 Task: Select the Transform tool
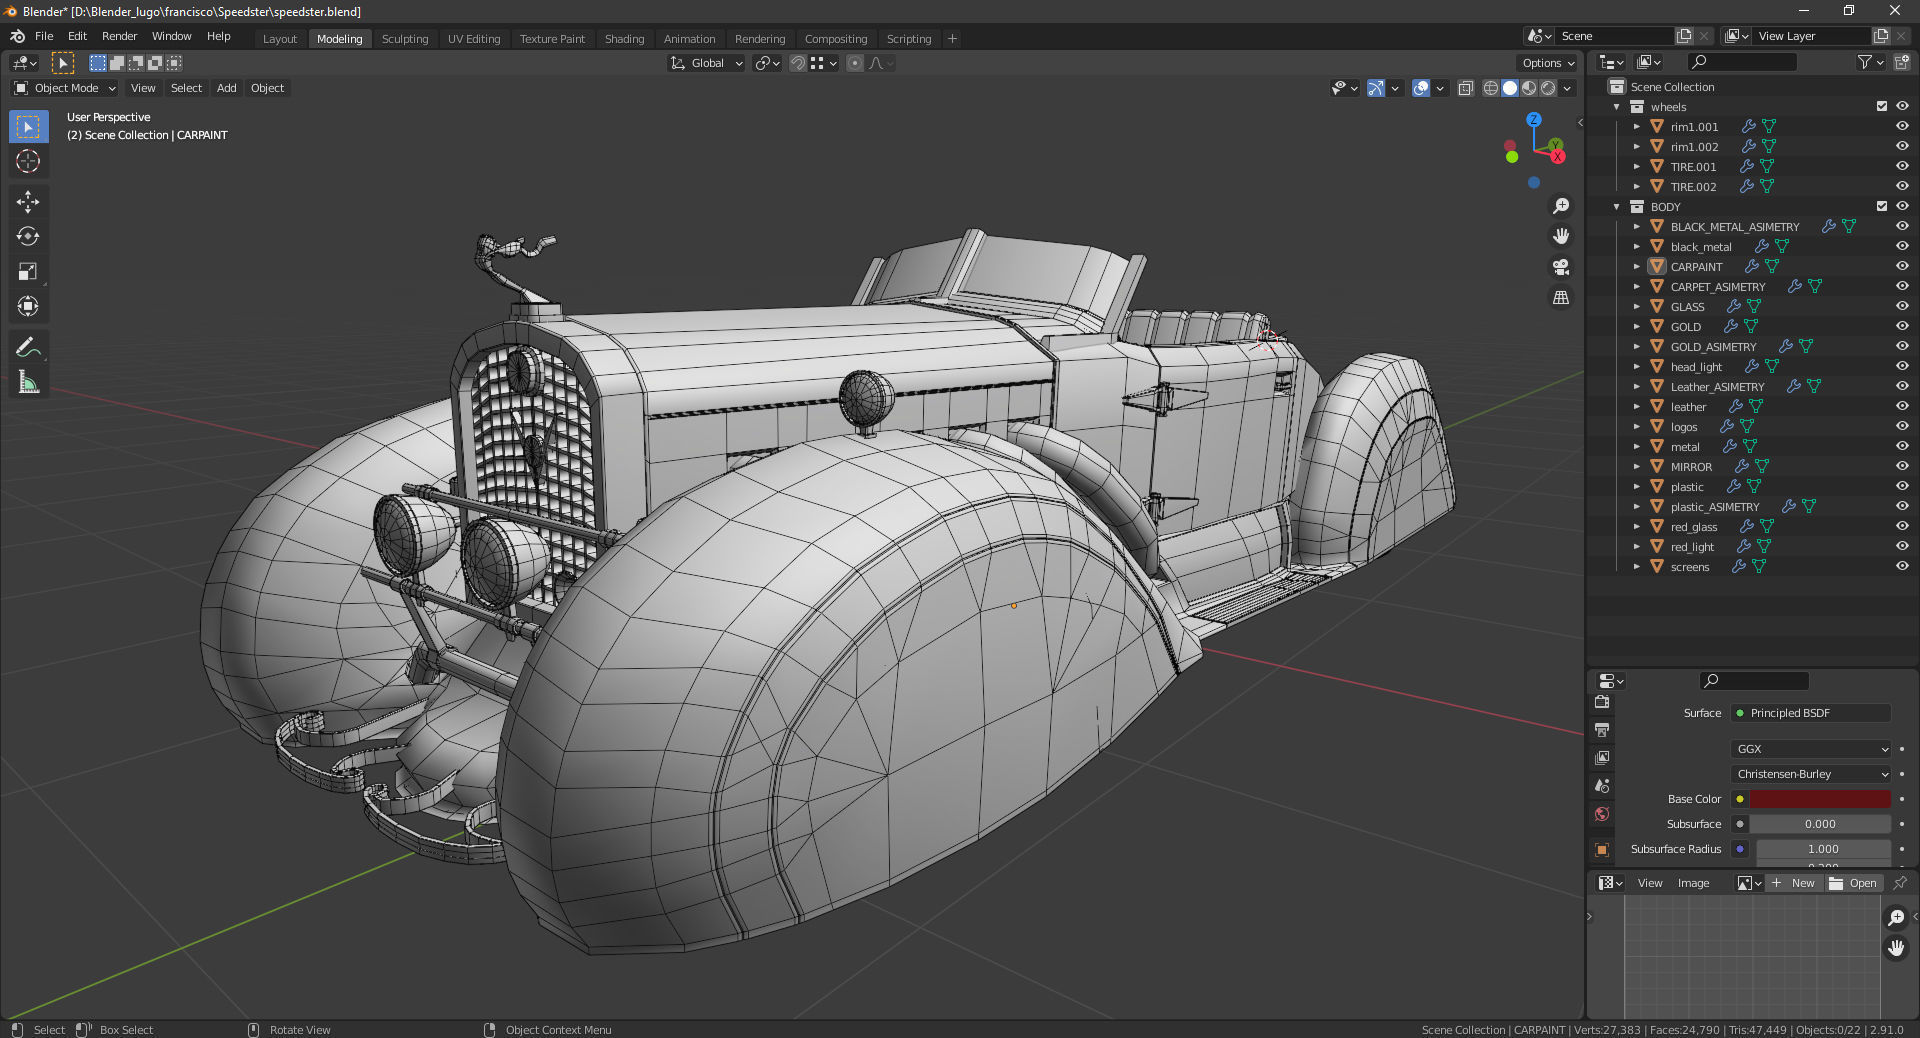[x=28, y=306]
